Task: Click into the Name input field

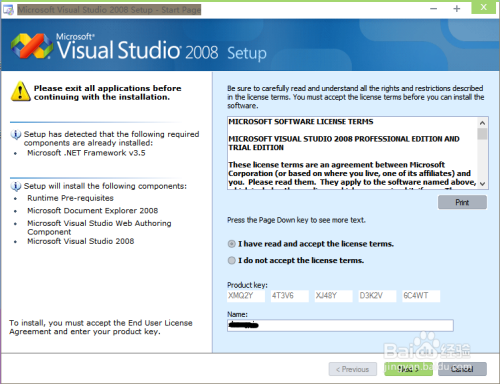Action: [340, 325]
